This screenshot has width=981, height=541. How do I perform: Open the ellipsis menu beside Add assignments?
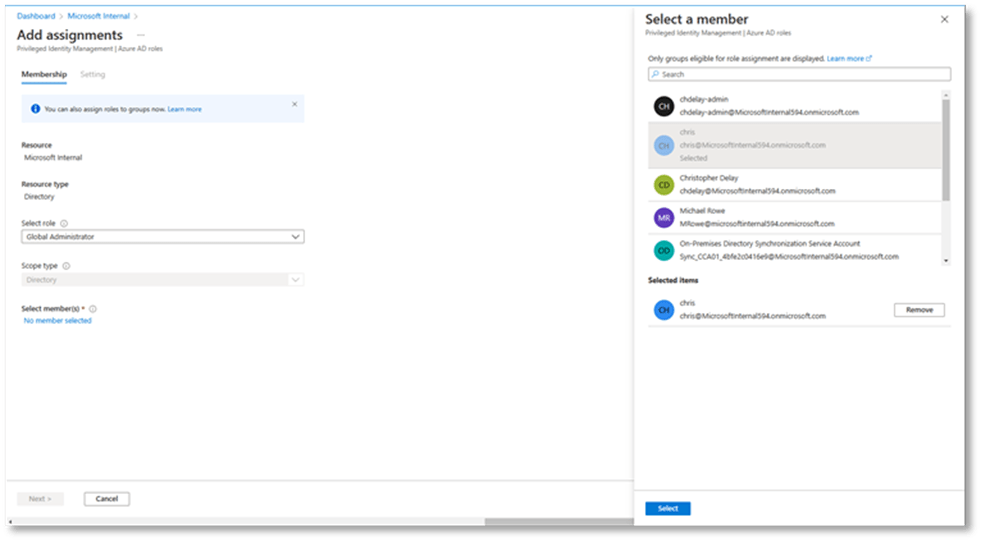[141, 35]
